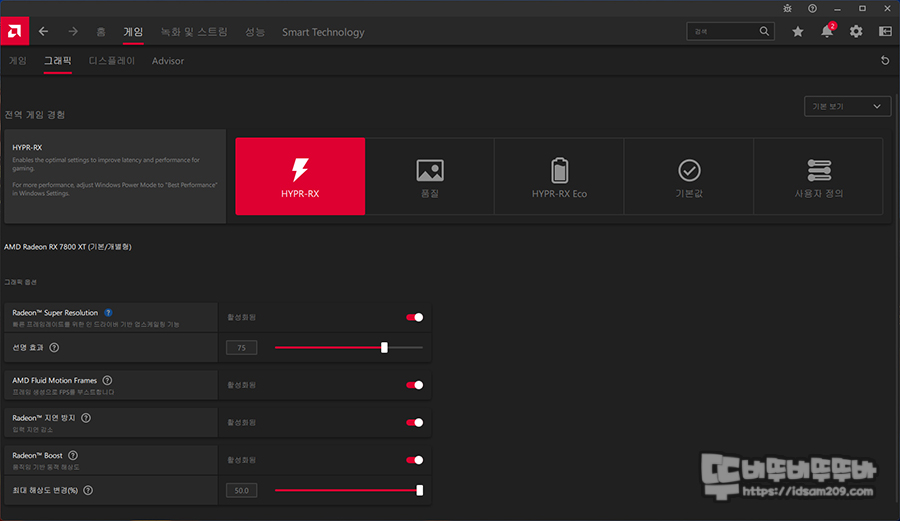
Task: Open Radeon 지연 방지 help icon
Action: point(86,418)
